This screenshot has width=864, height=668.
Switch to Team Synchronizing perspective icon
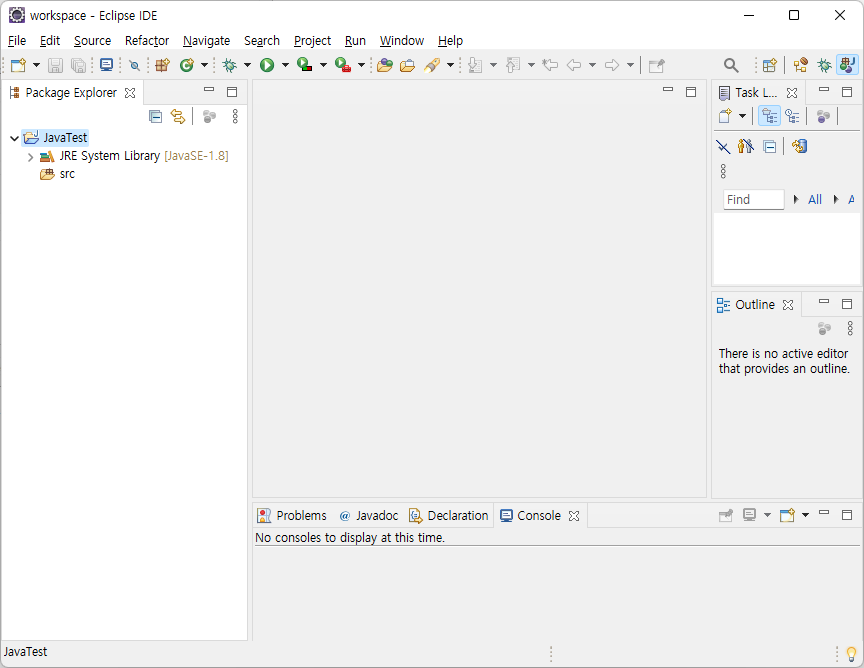[x=801, y=65]
